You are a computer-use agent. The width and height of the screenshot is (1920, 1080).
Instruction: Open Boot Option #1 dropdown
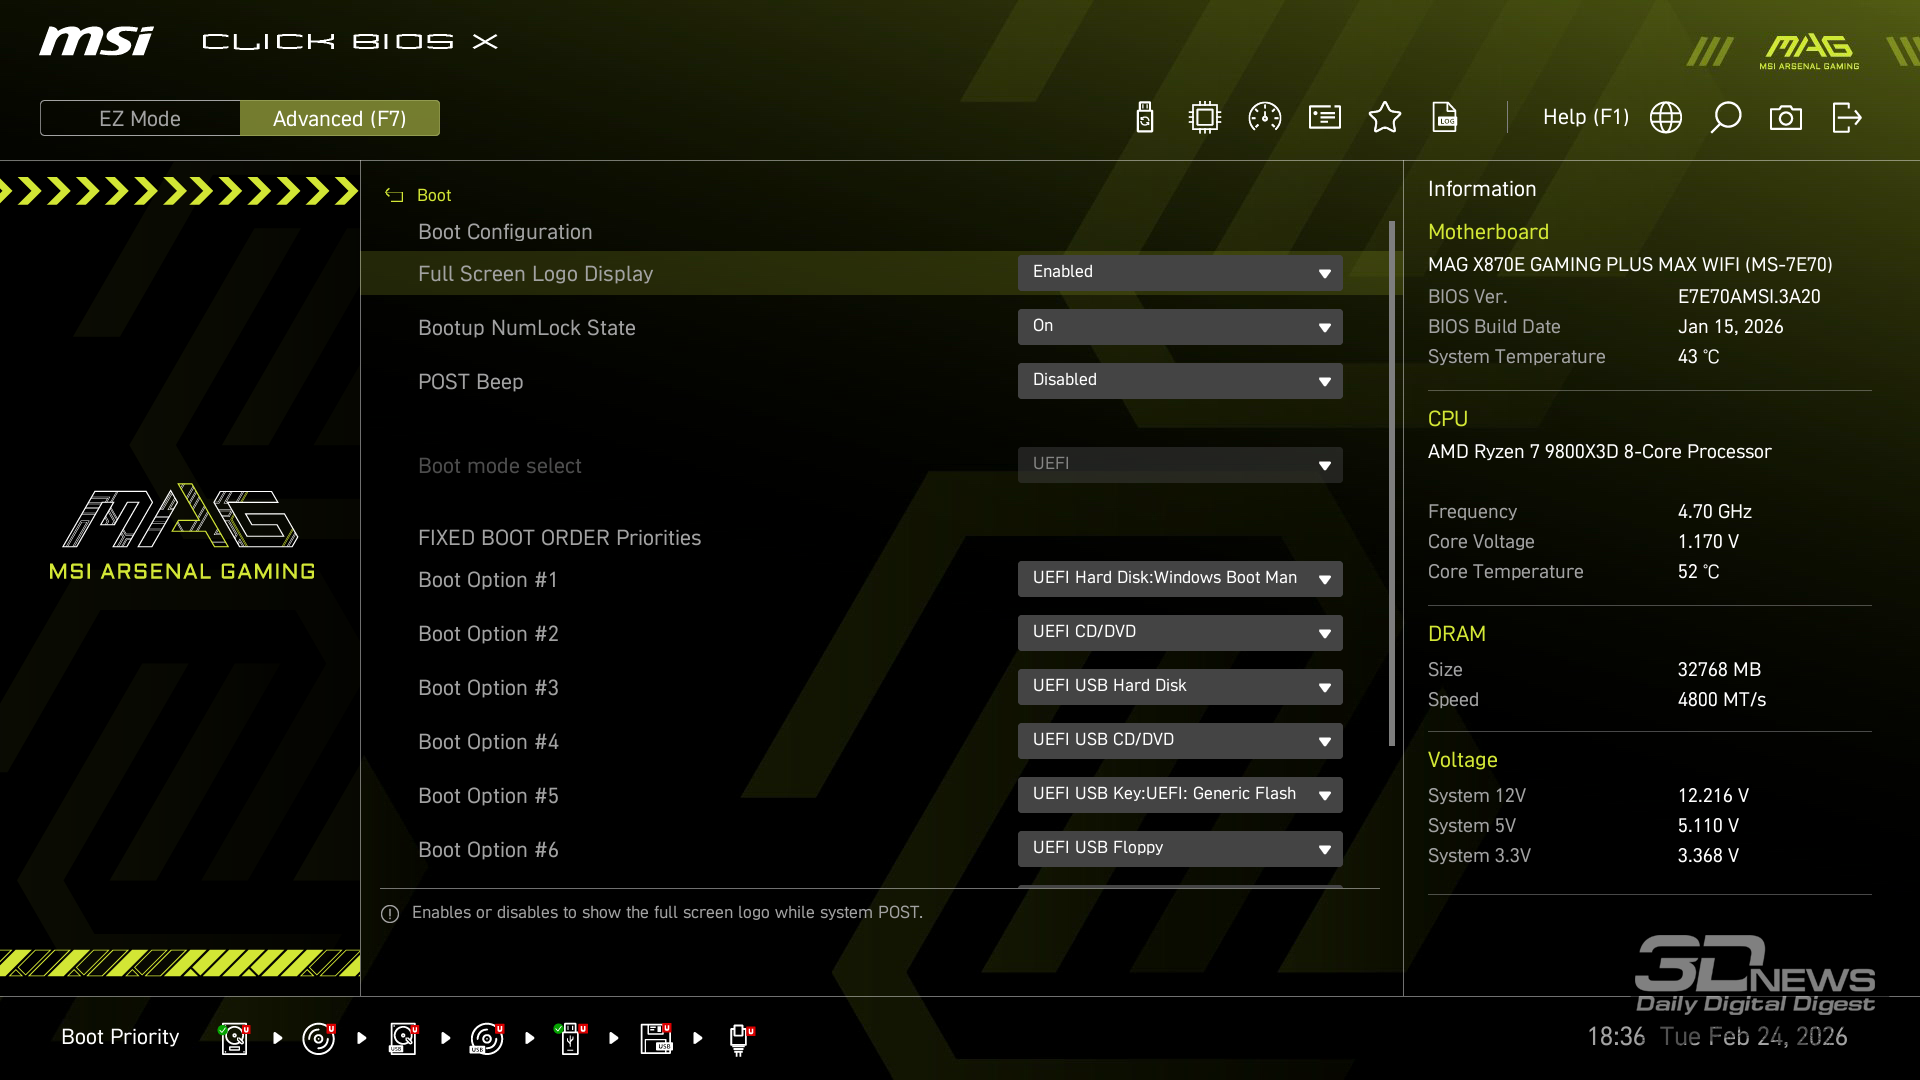1180,579
